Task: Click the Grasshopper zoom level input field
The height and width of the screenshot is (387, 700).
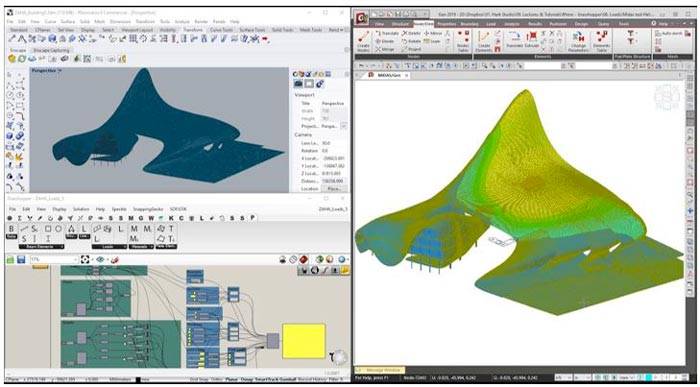Action: click(x=54, y=259)
